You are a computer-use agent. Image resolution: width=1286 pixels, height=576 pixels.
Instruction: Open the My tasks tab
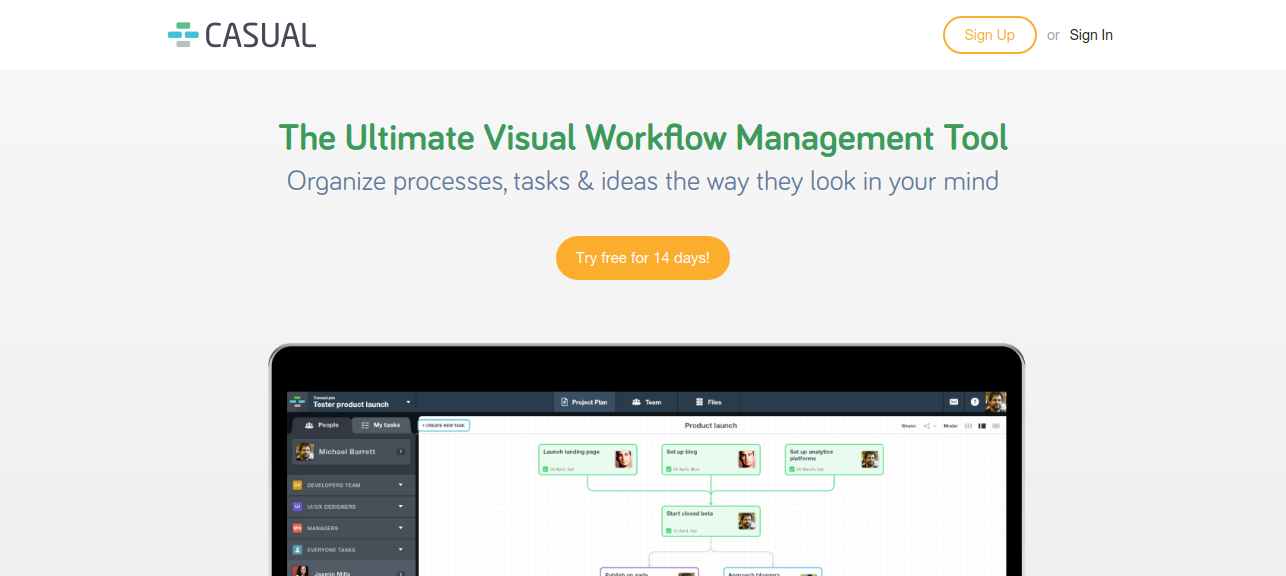380,425
